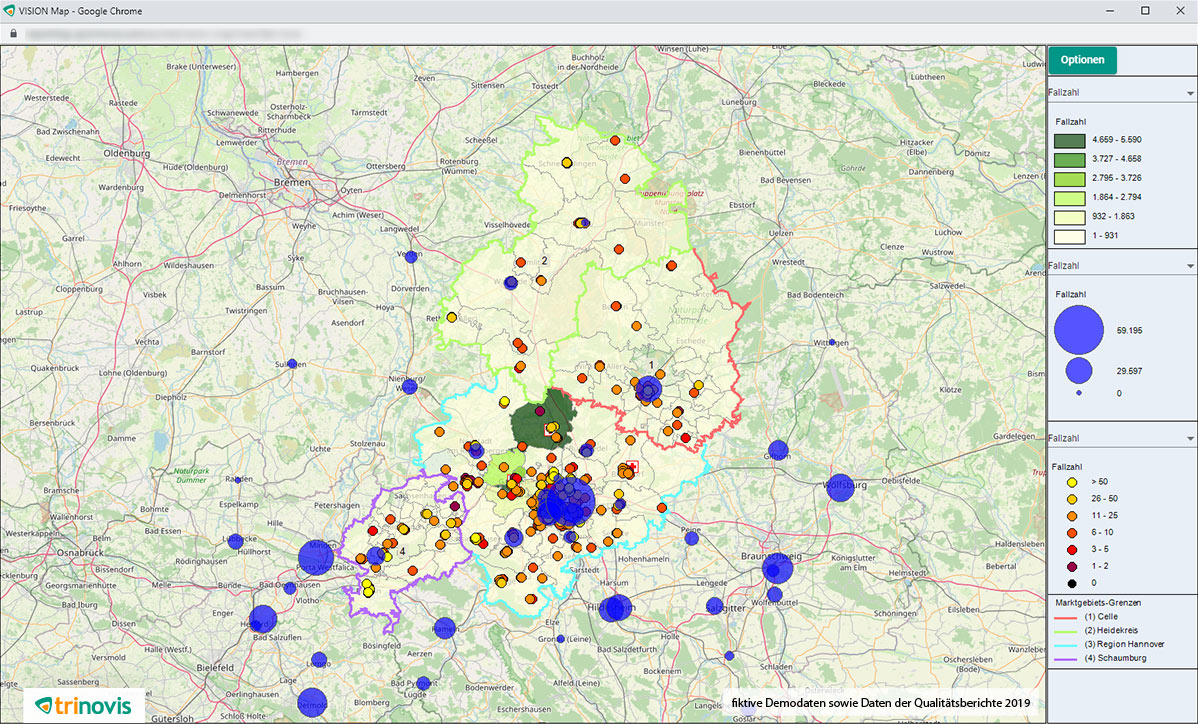
Task: Click the yellow > 50 legend dot
Action: [x=1070, y=482]
